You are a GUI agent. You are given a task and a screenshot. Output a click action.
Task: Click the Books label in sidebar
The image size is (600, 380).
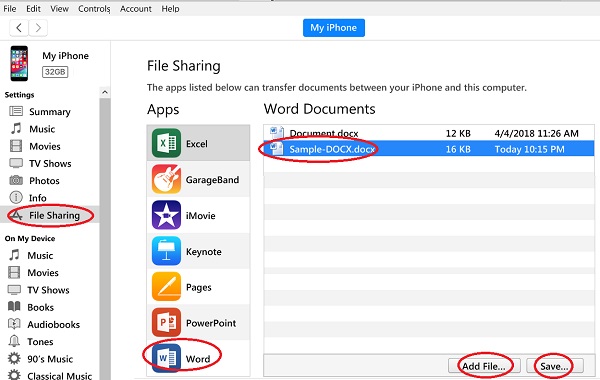[x=41, y=307]
